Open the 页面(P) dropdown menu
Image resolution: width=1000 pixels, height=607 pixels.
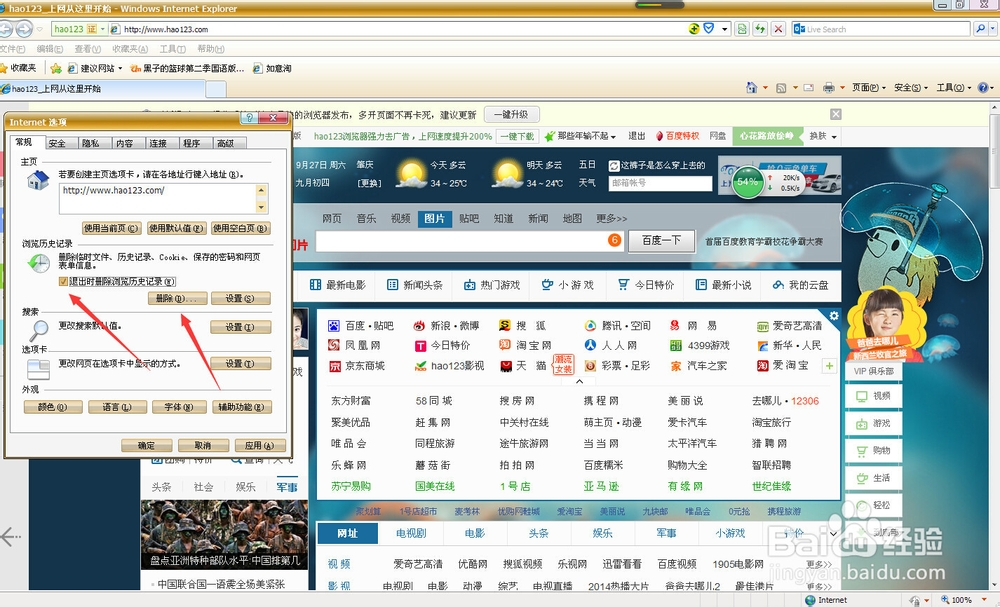(x=869, y=88)
